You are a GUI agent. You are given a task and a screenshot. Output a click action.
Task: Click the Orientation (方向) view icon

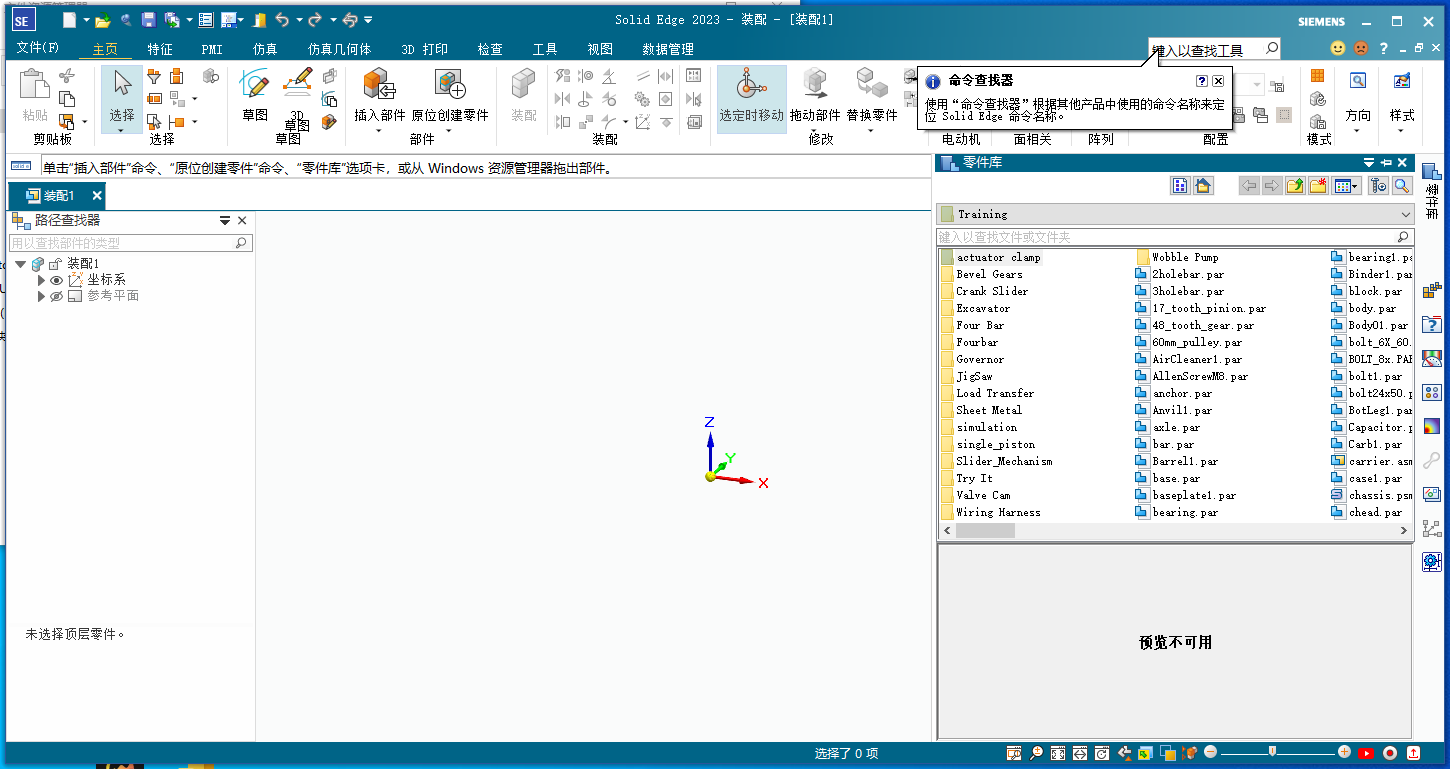(x=1358, y=82)
